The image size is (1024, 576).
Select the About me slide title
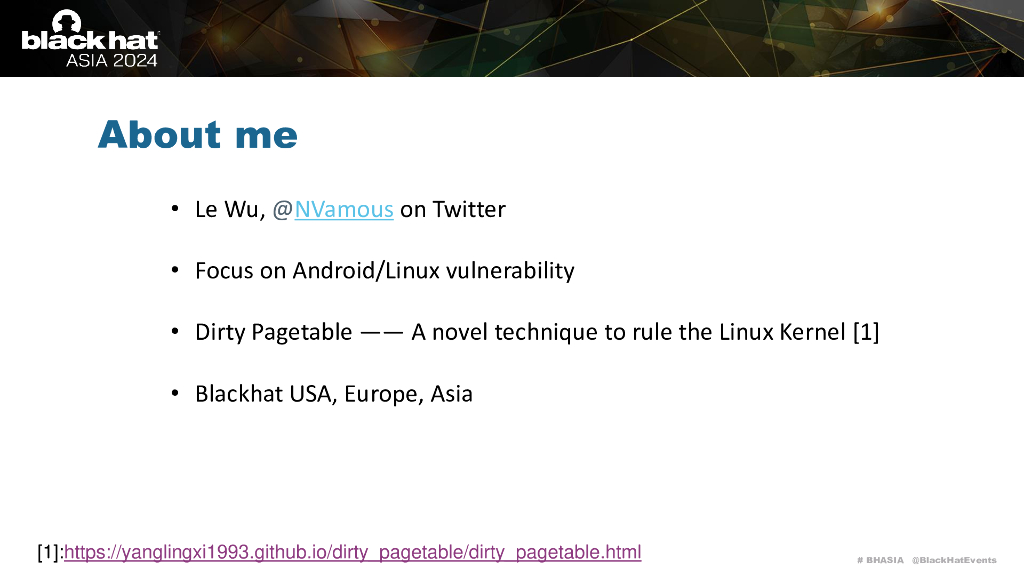pos(197,134)
